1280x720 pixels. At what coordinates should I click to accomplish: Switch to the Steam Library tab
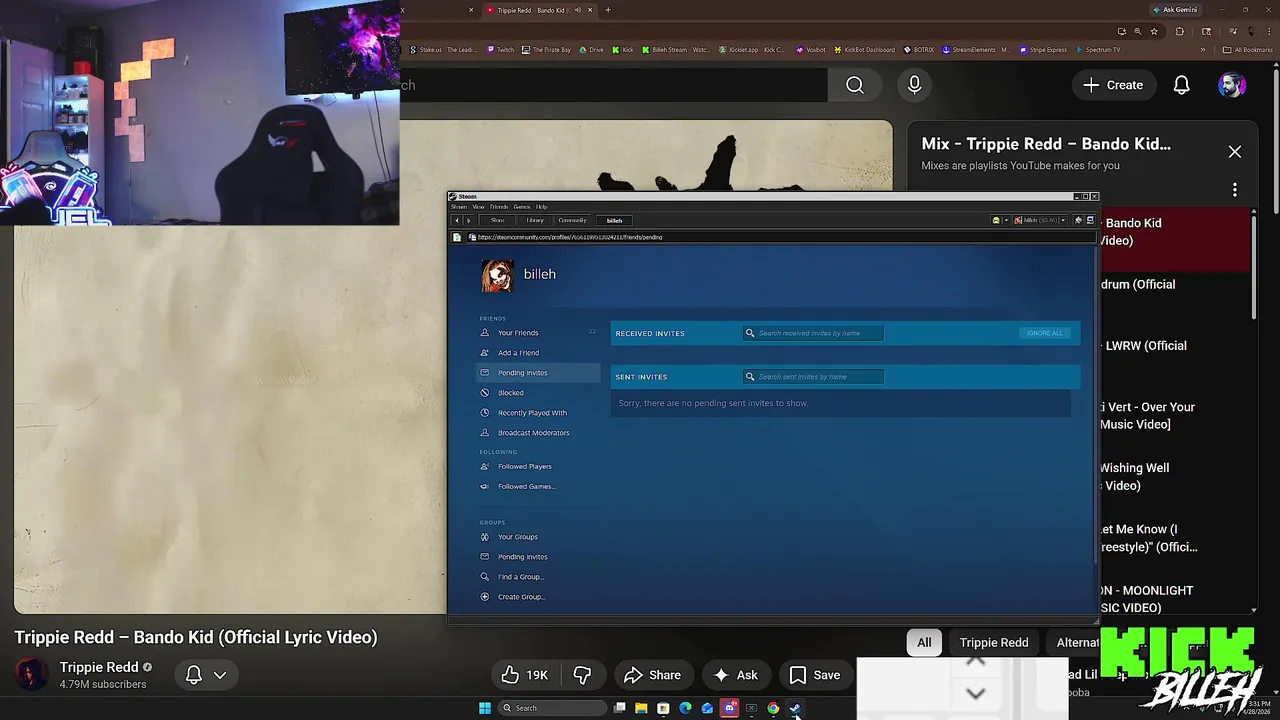535,220
